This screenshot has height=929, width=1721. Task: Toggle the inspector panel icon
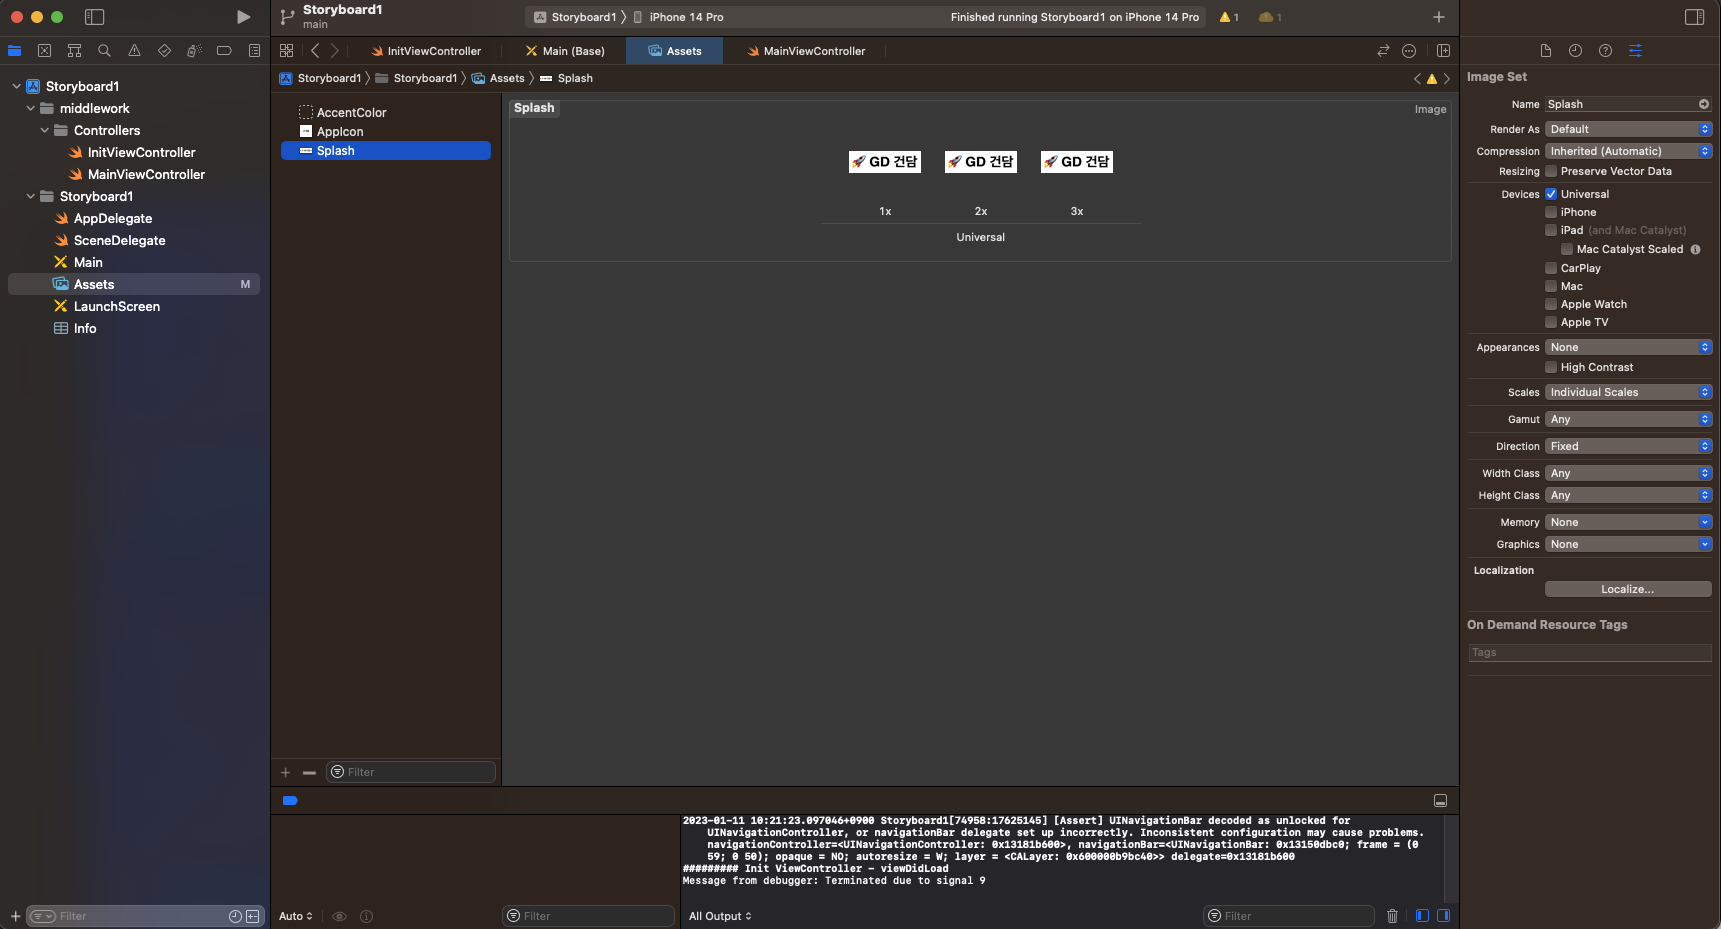pos(1694,17)
